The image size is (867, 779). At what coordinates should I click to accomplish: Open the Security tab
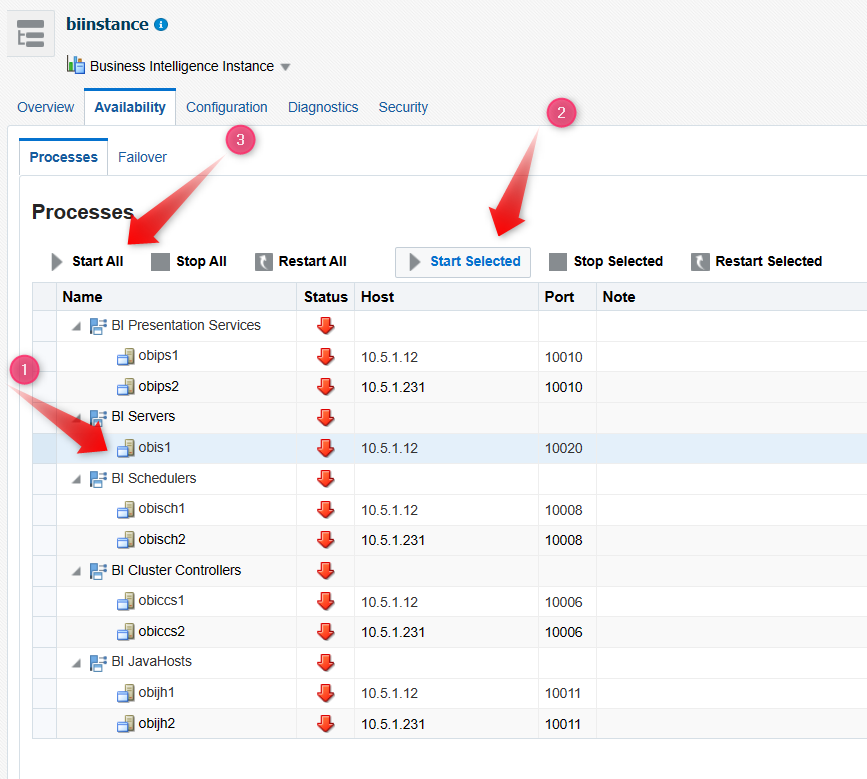point(403,107)
